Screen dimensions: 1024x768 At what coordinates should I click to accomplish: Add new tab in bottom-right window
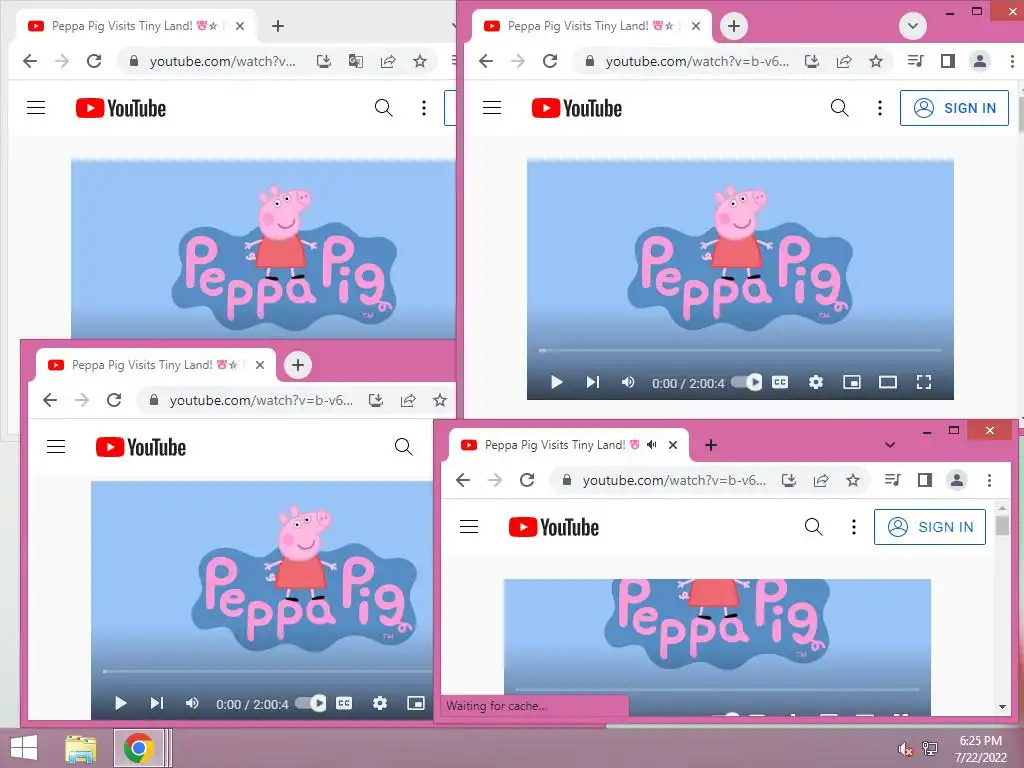(x=711, y=445)
